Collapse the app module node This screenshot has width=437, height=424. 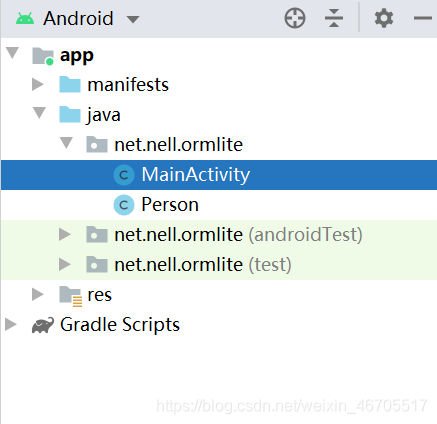tap(13, 53)
